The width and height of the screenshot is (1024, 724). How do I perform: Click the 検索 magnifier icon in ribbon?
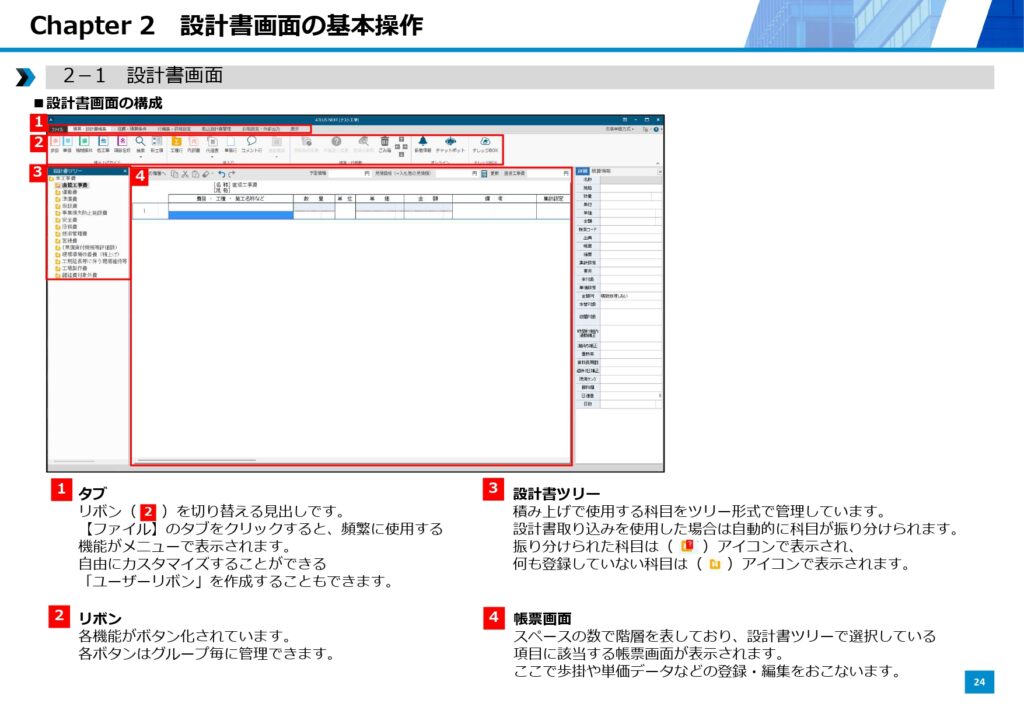(140, 142)
